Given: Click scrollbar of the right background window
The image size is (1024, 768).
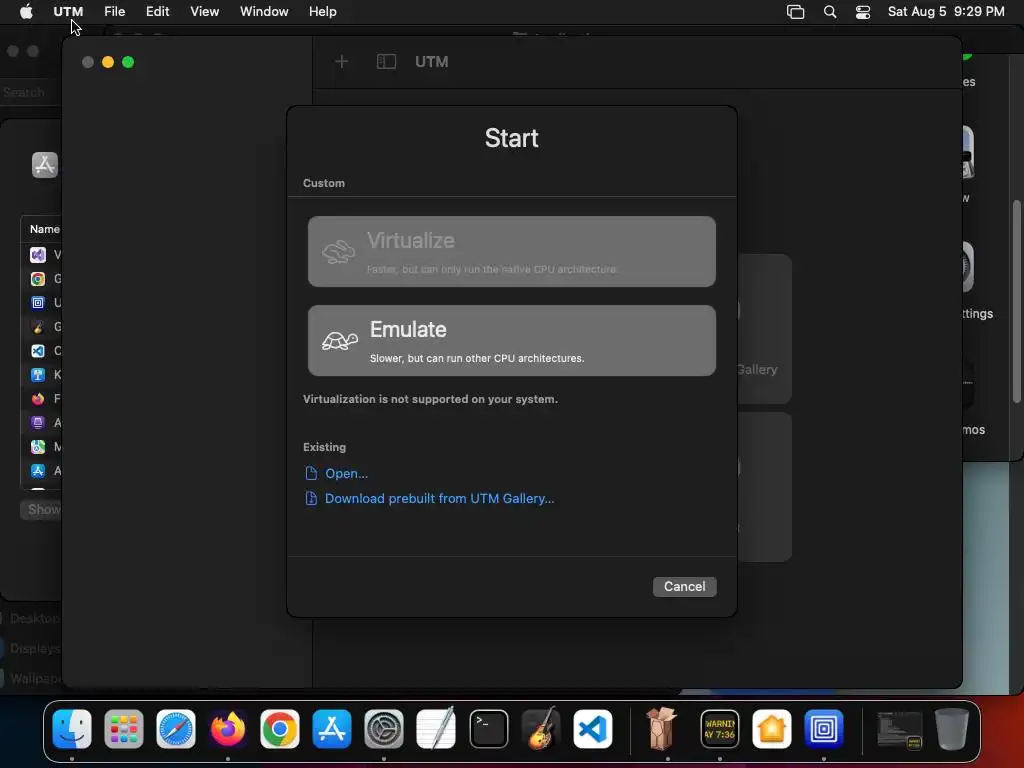Looking at the screenshot, I should [1016, 300].
